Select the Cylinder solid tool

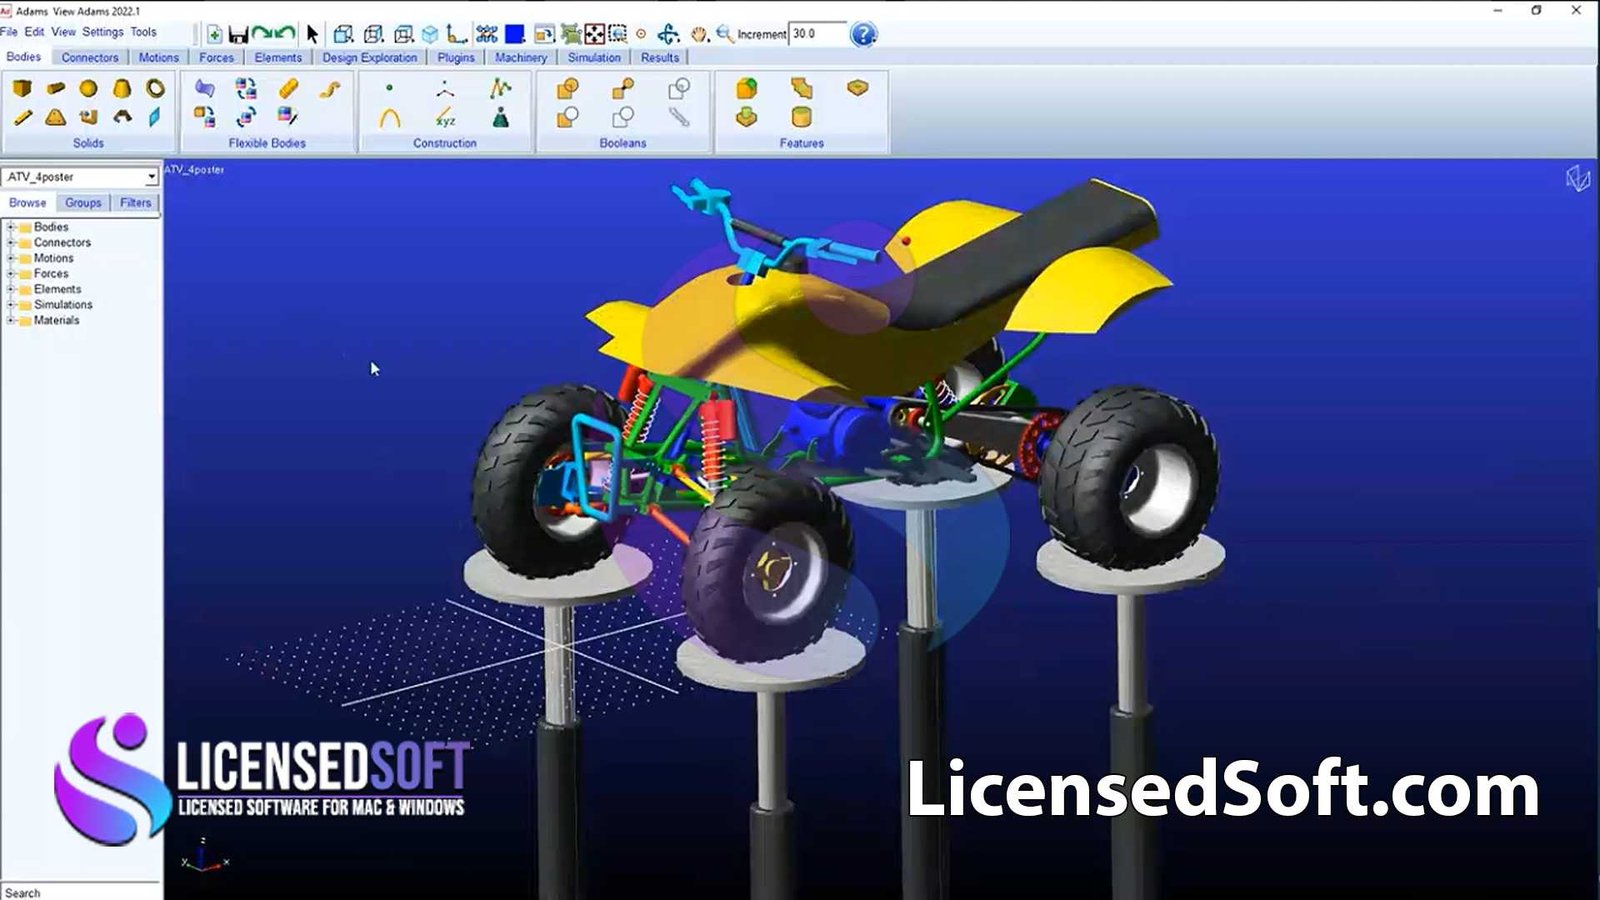coord(55,88)
